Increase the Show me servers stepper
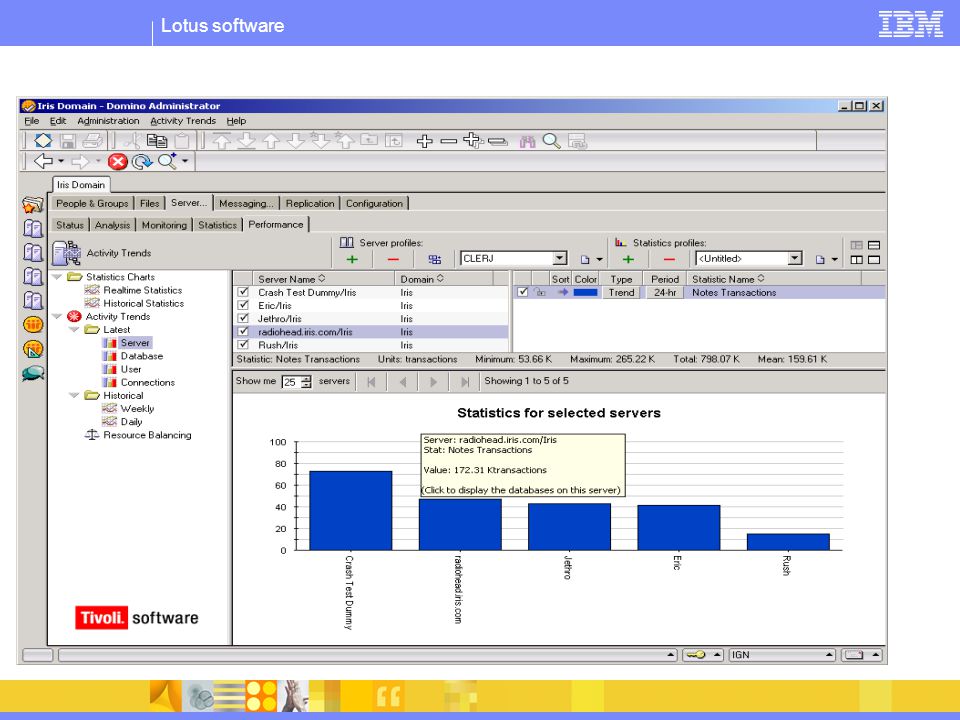This screenshot has height=720, width=960. [307, 379]
